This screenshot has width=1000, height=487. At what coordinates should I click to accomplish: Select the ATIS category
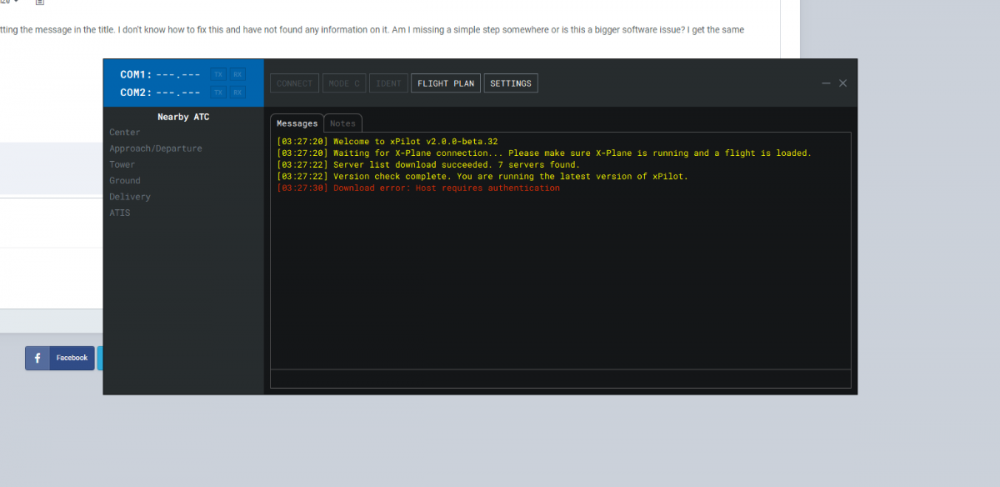tap(119, 212)
